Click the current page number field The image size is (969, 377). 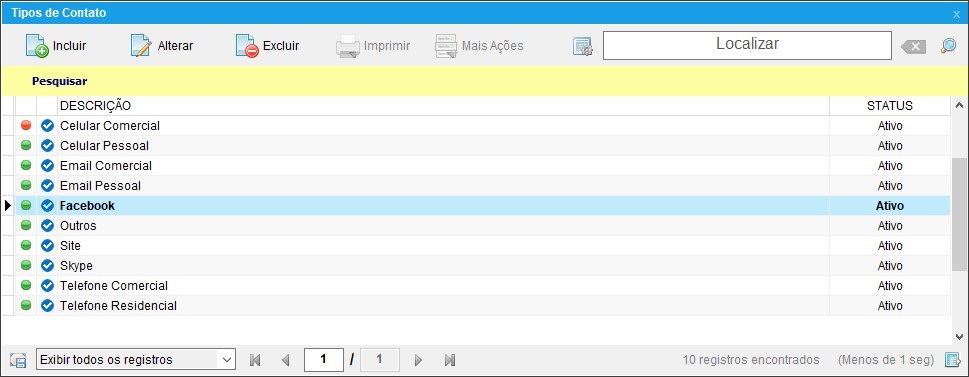[324, 359]
